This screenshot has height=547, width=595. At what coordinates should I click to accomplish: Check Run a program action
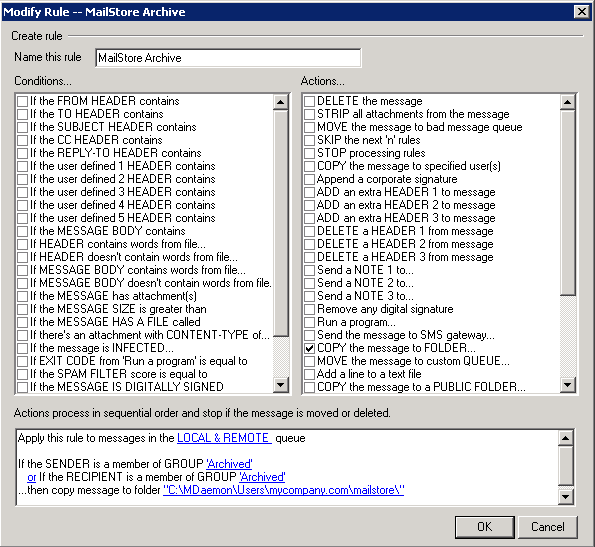tap(310, 322)
